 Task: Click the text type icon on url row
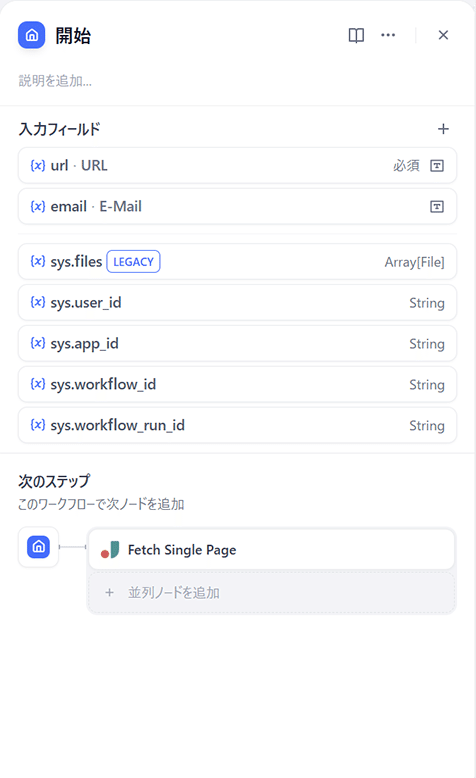pos(437,166)
